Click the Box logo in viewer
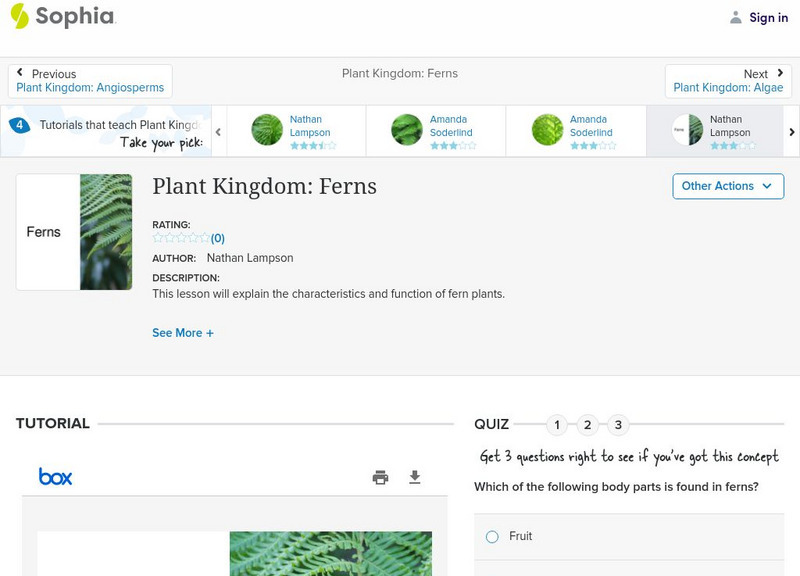800x576 pixels. (x=55, y=477)
